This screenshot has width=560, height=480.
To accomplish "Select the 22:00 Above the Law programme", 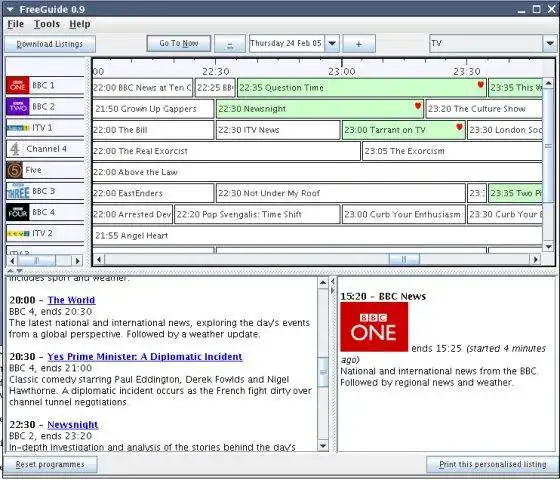I will click(x=318, y=172).
